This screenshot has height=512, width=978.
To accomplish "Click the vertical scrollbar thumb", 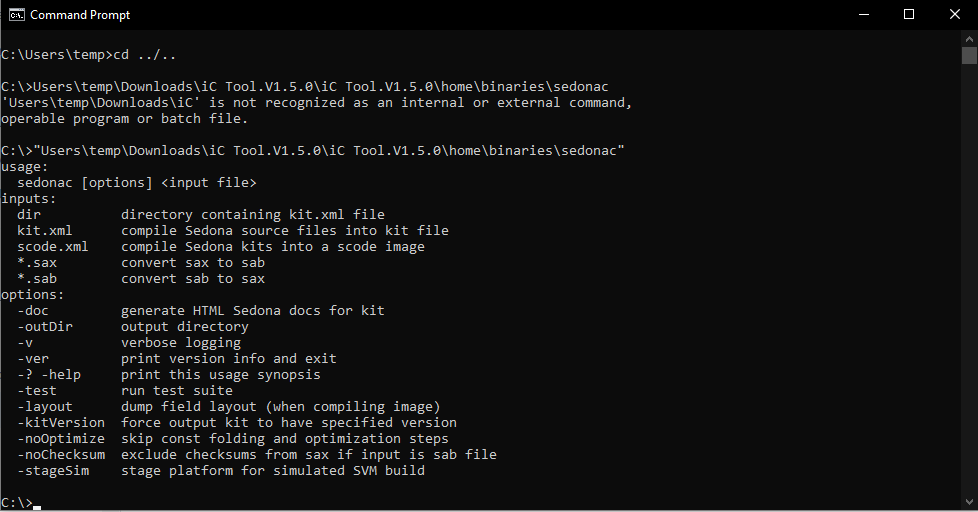I will pyautogui.click(x=968, y=56).
